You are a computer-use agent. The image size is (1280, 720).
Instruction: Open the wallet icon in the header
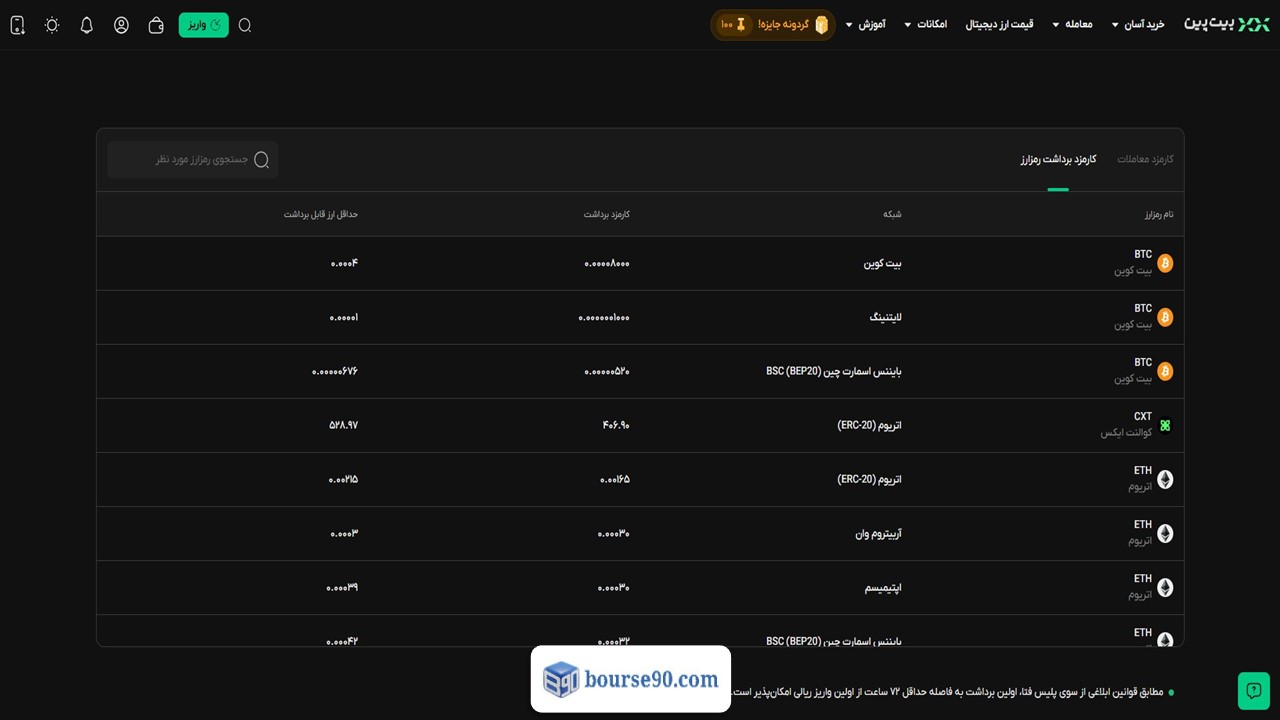click(x=156, y=25)
